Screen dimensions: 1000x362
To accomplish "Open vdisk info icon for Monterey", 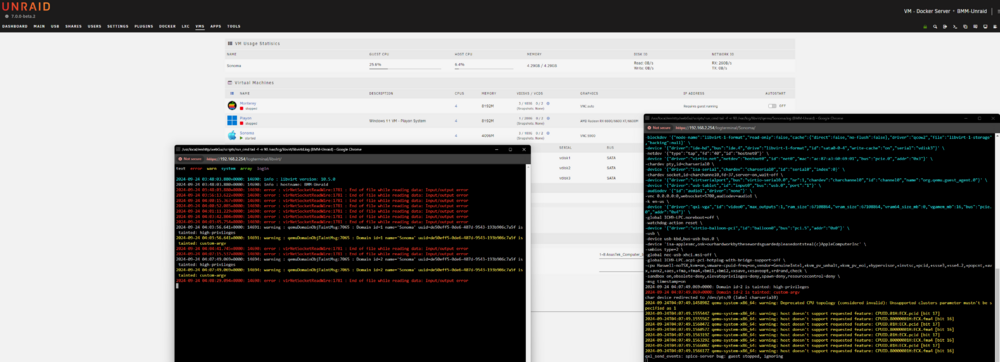I will [548, 103].
